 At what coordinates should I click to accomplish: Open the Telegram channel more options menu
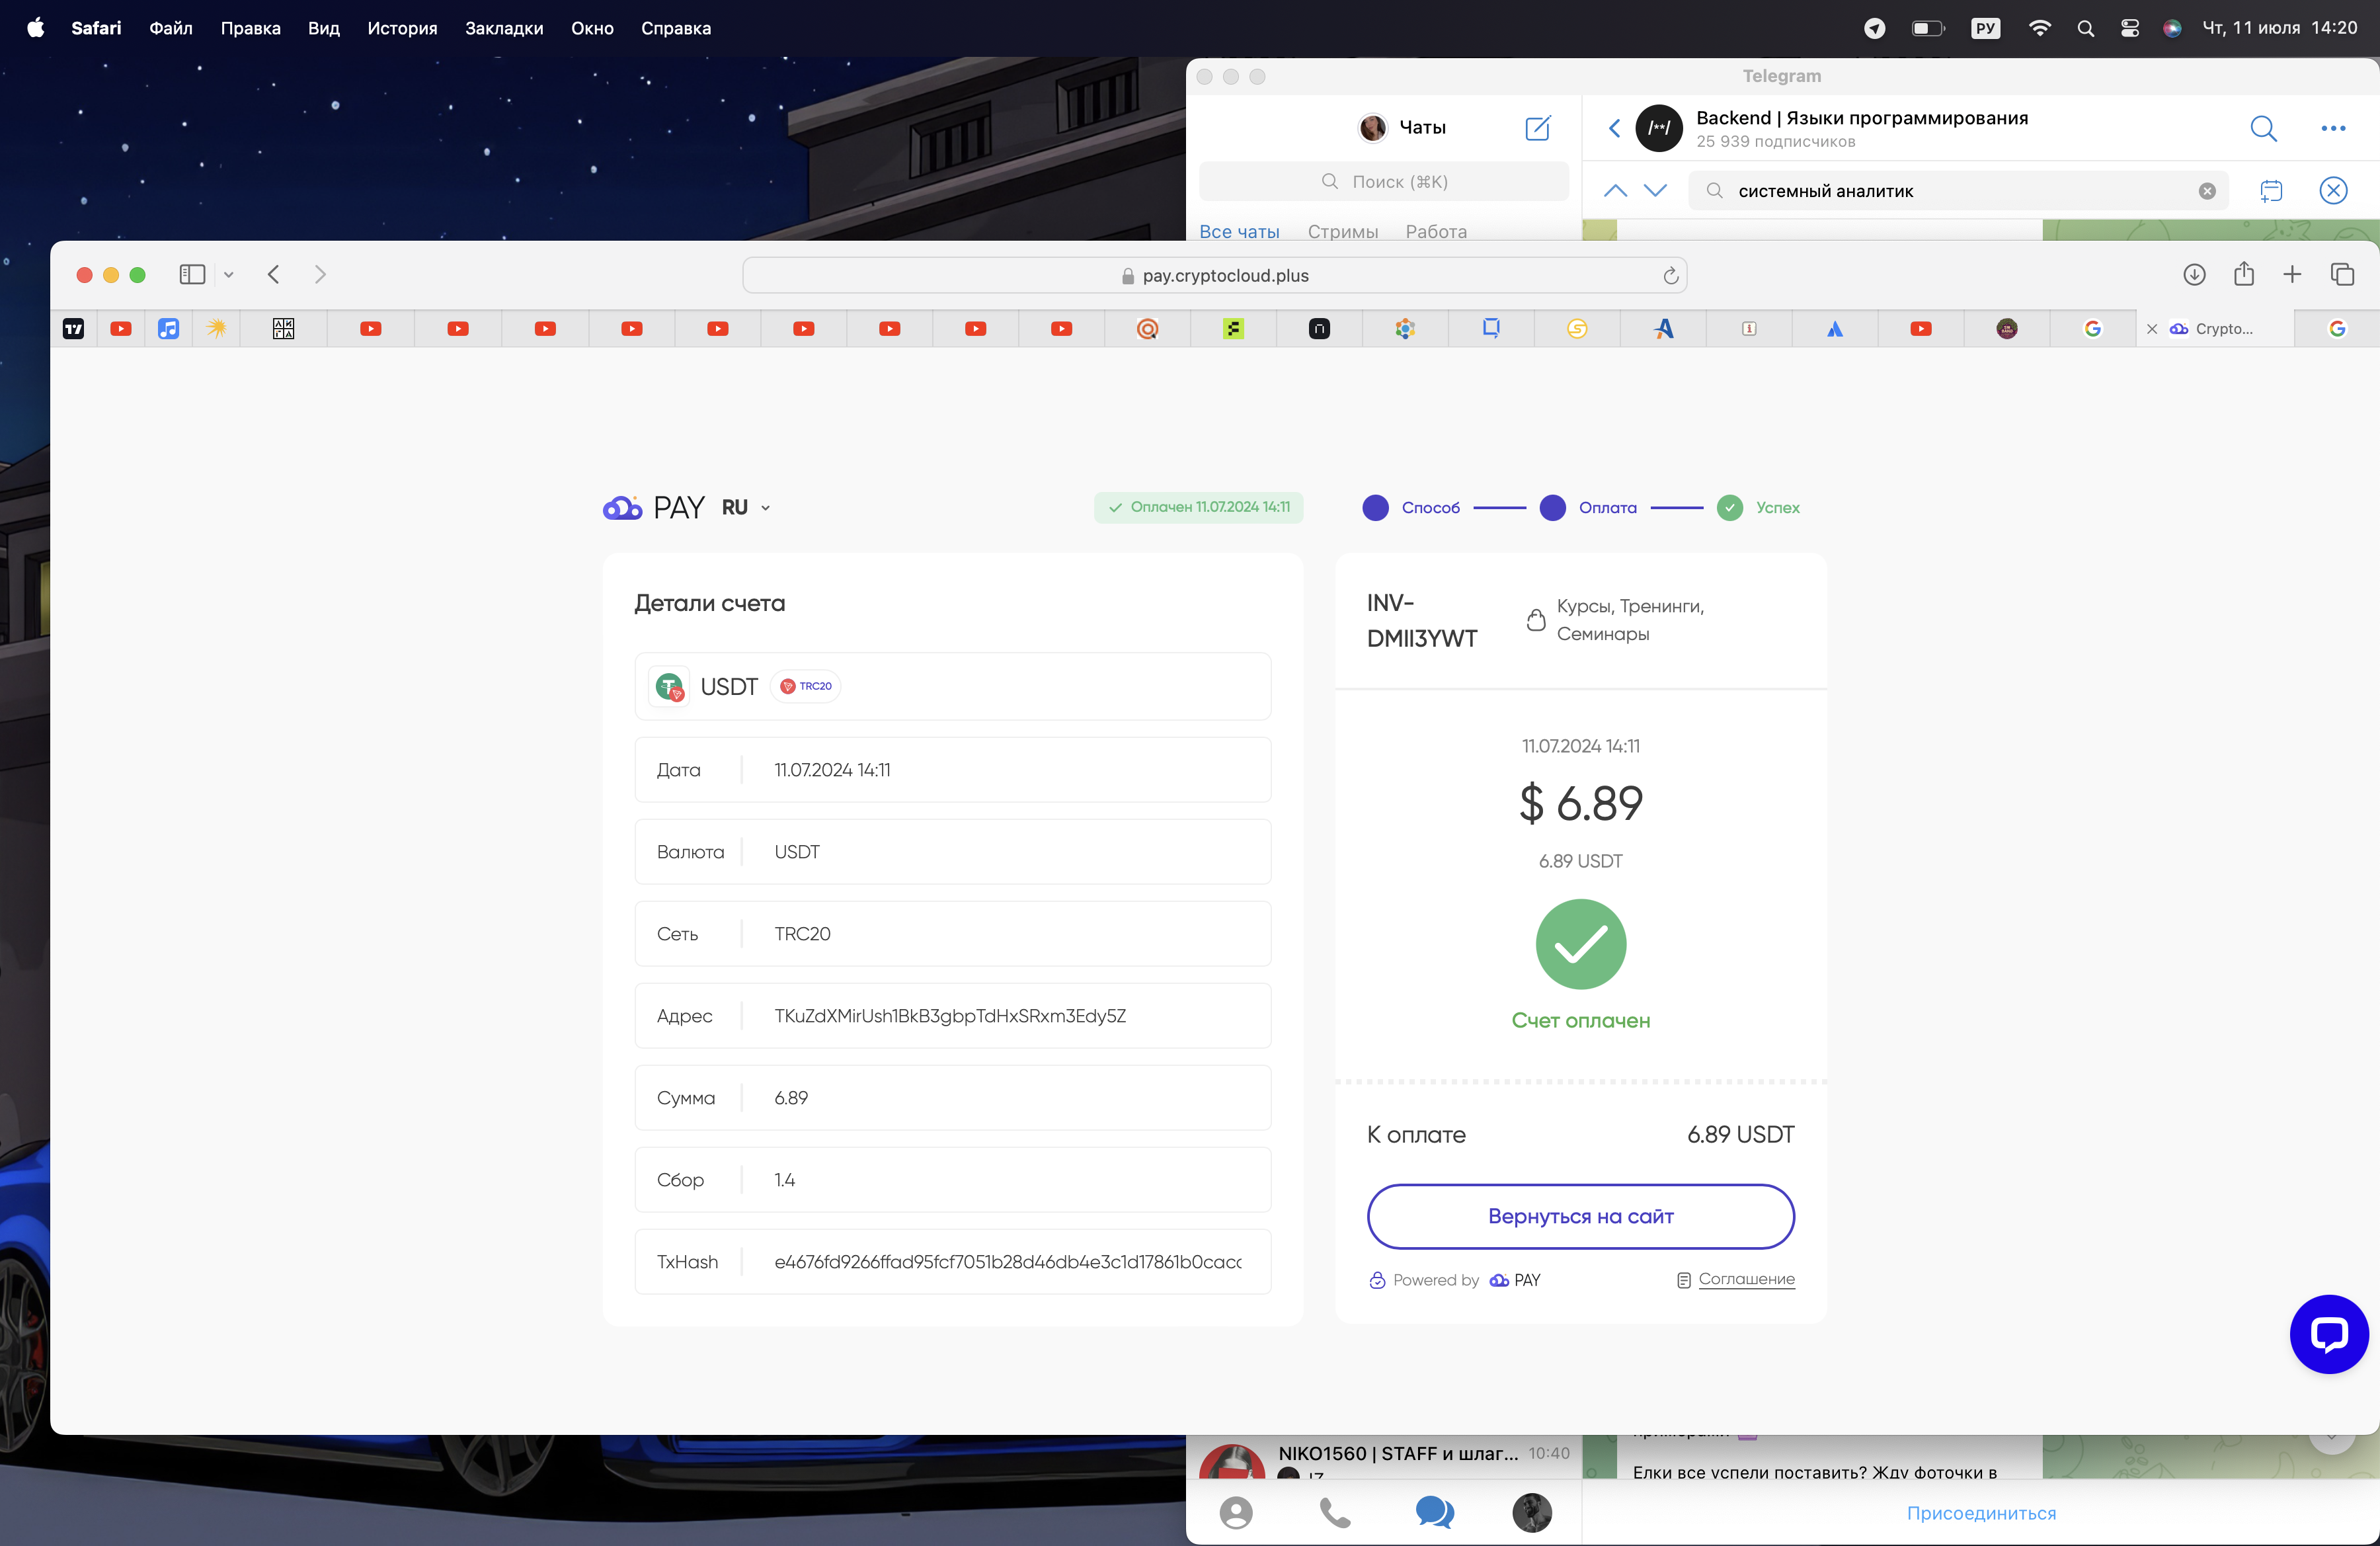[2333, 128]
